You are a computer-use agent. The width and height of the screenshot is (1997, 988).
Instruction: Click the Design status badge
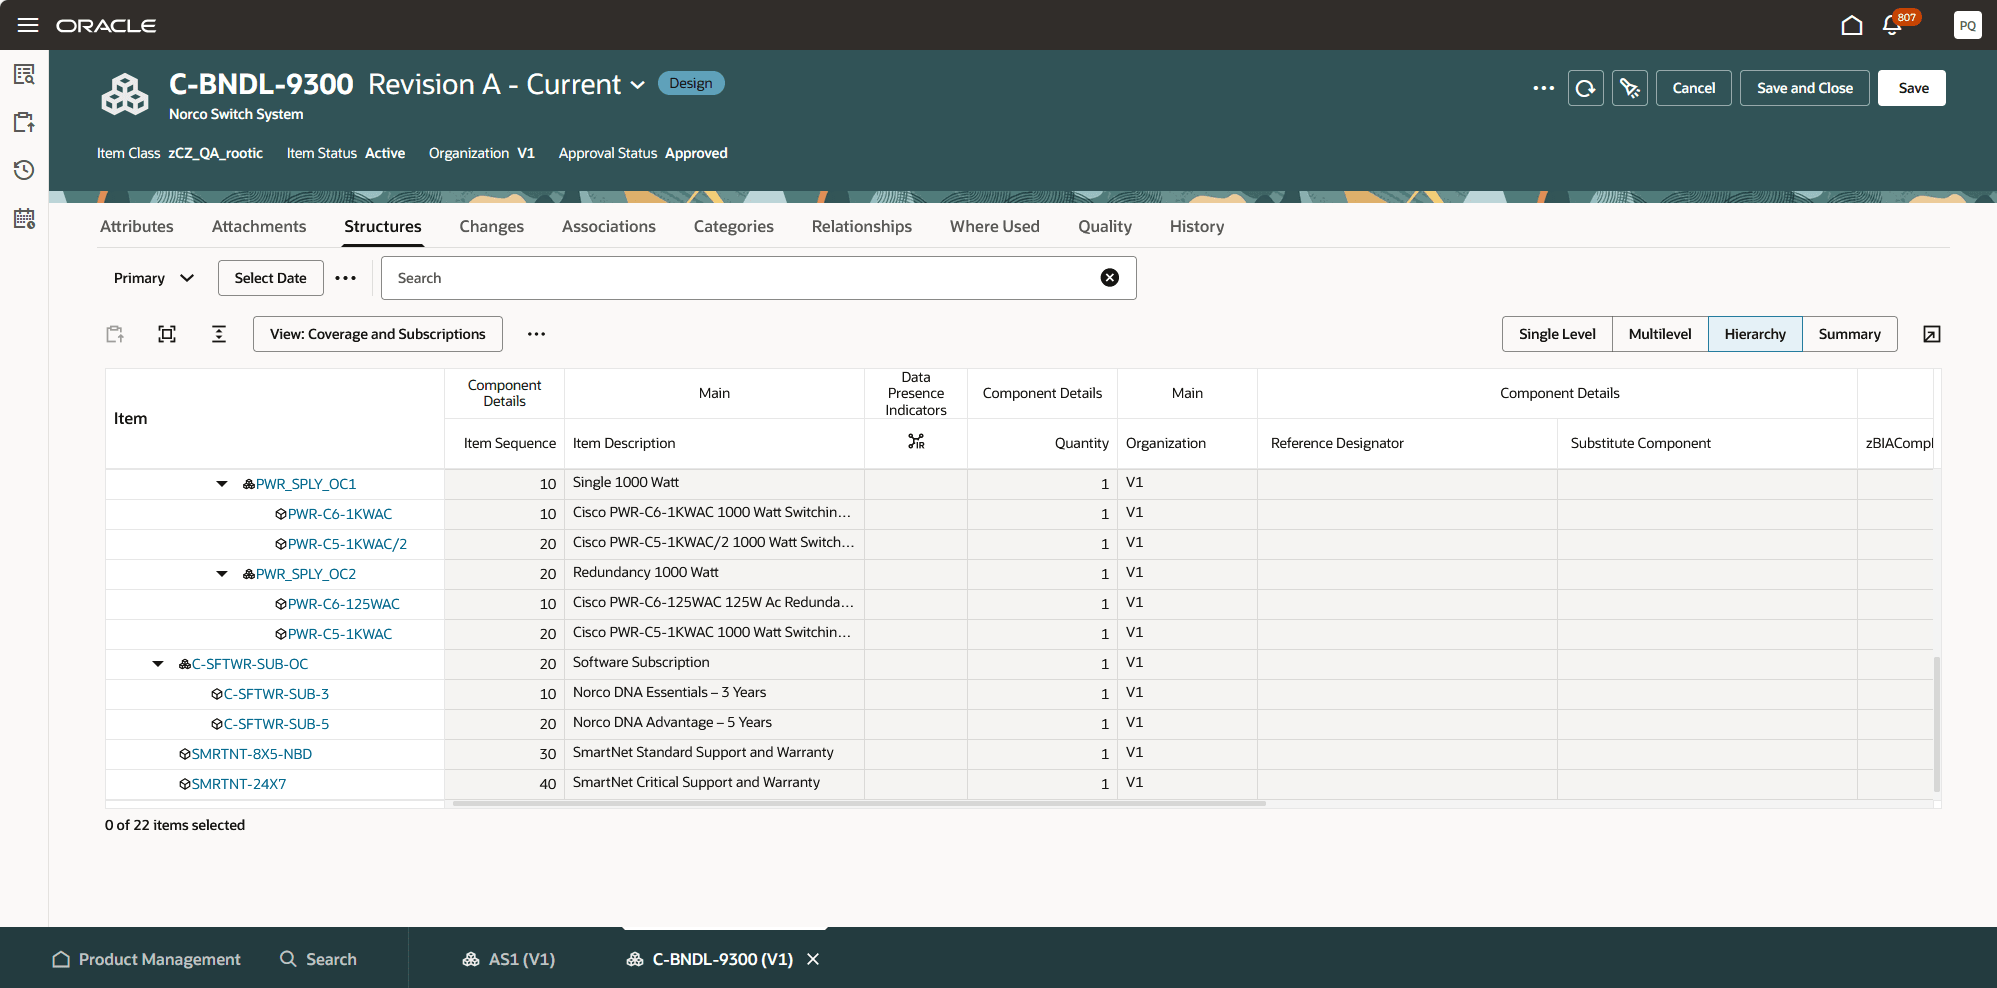[691, 83]
